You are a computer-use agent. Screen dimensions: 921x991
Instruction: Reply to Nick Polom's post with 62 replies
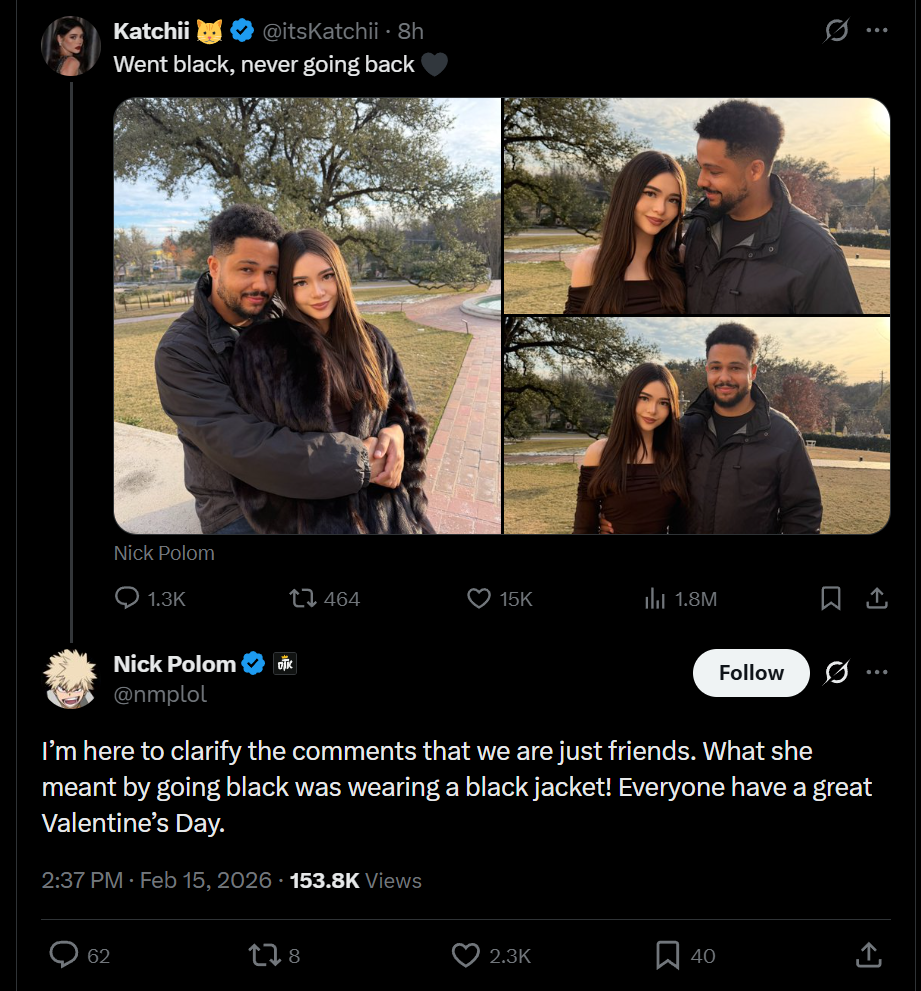click(64, 955)
